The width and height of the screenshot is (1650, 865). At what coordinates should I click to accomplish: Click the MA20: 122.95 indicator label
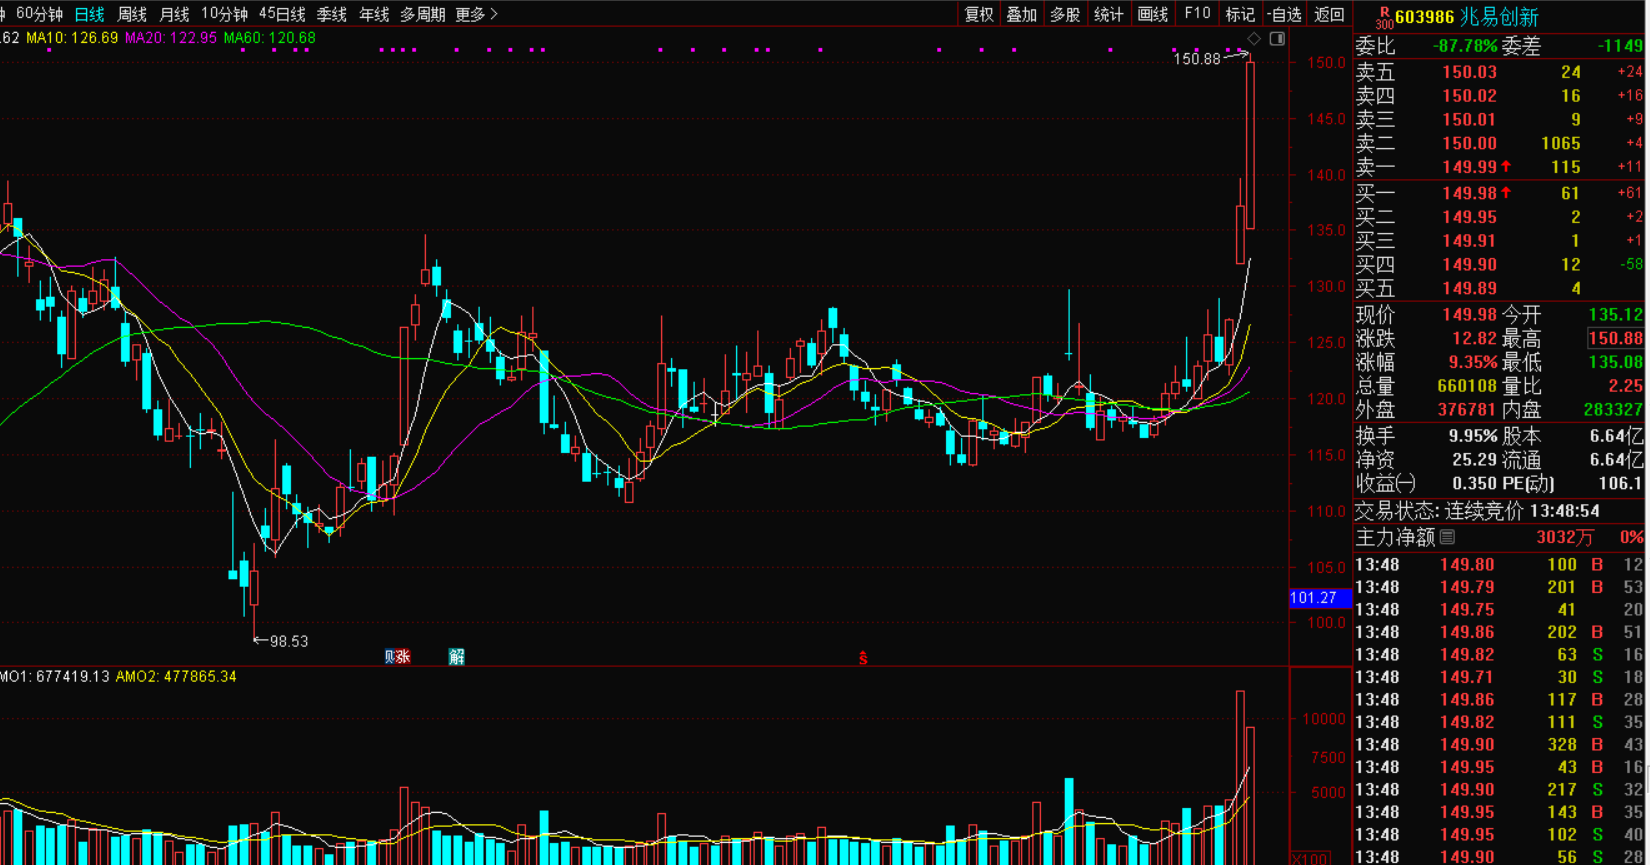(x=170, y=38)
